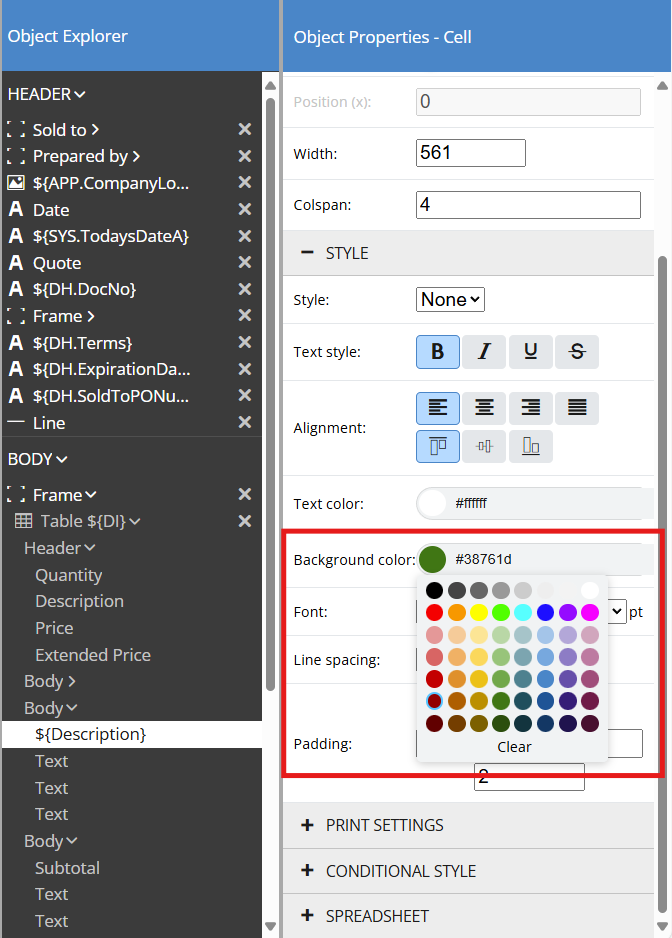Justify the cell text
The image size is (672, 938).
coord(577,408)
